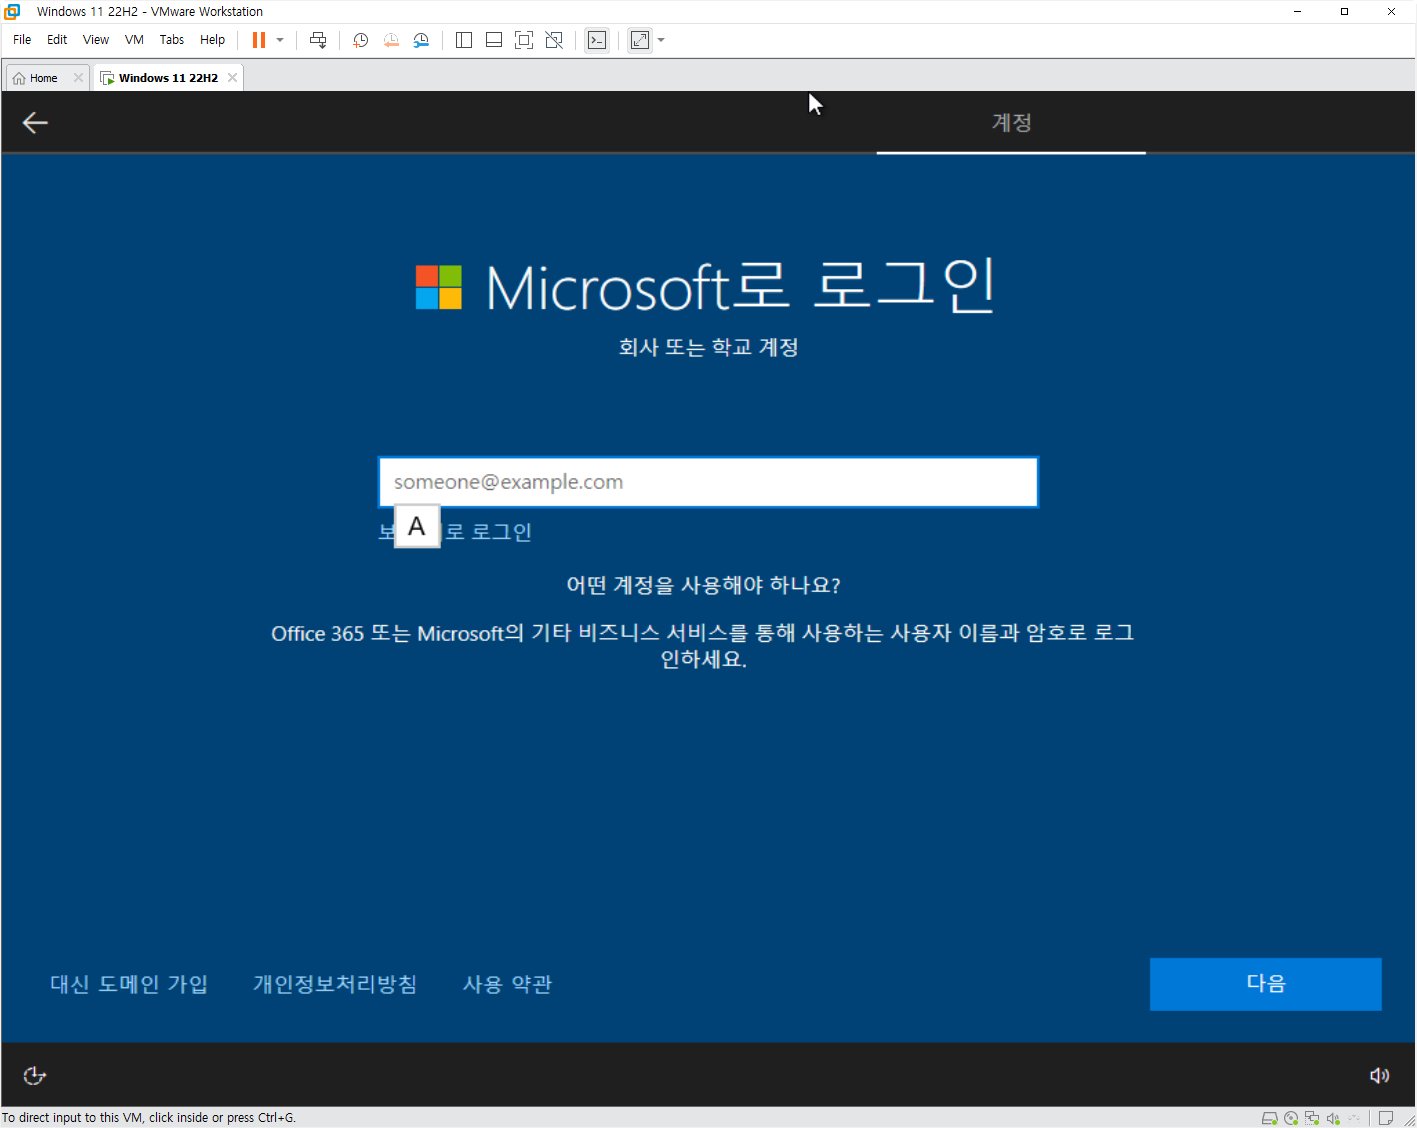This screenshot has height=1128, width=1417.
Task: Click the 어떤 계정을 사용해야 하나요? text
Action: click(x=704, y=585)
